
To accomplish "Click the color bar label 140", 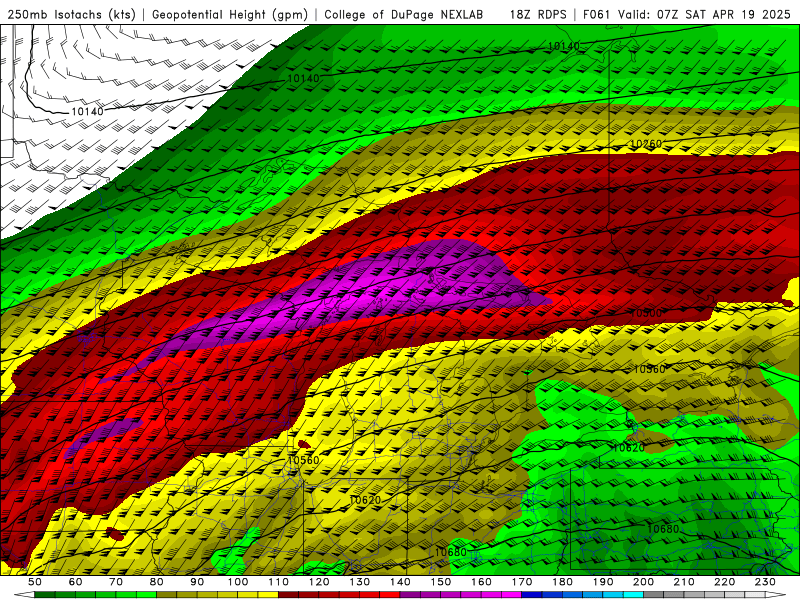I will pos(400,582).
